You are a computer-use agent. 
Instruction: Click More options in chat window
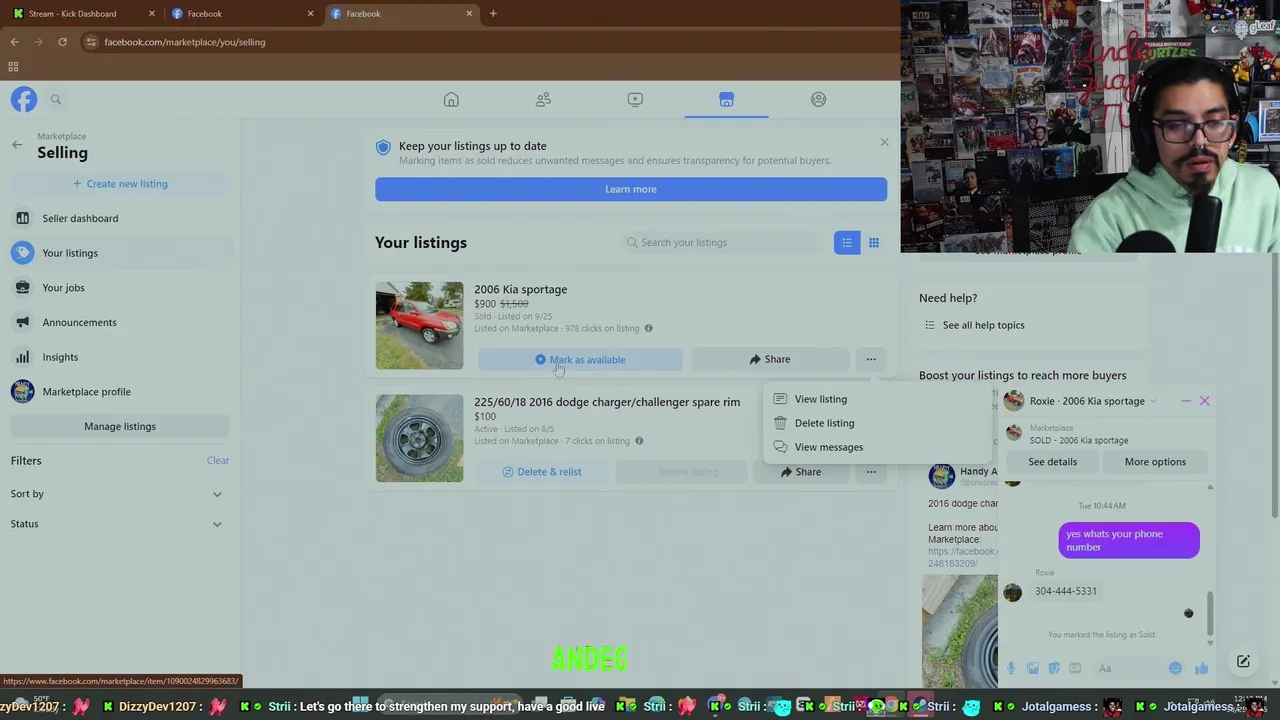pyautogui.click(x=1155, y=462)
